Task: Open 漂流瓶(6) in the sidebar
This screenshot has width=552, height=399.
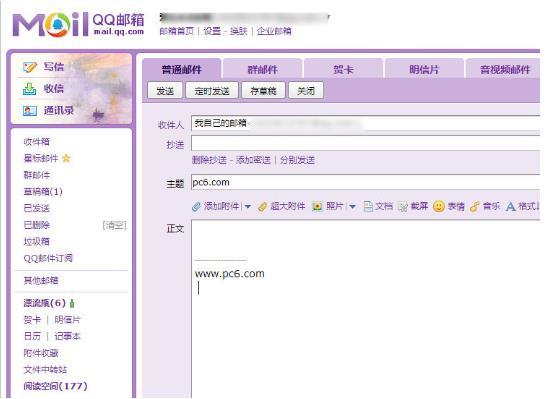Action: coord(45,303)
